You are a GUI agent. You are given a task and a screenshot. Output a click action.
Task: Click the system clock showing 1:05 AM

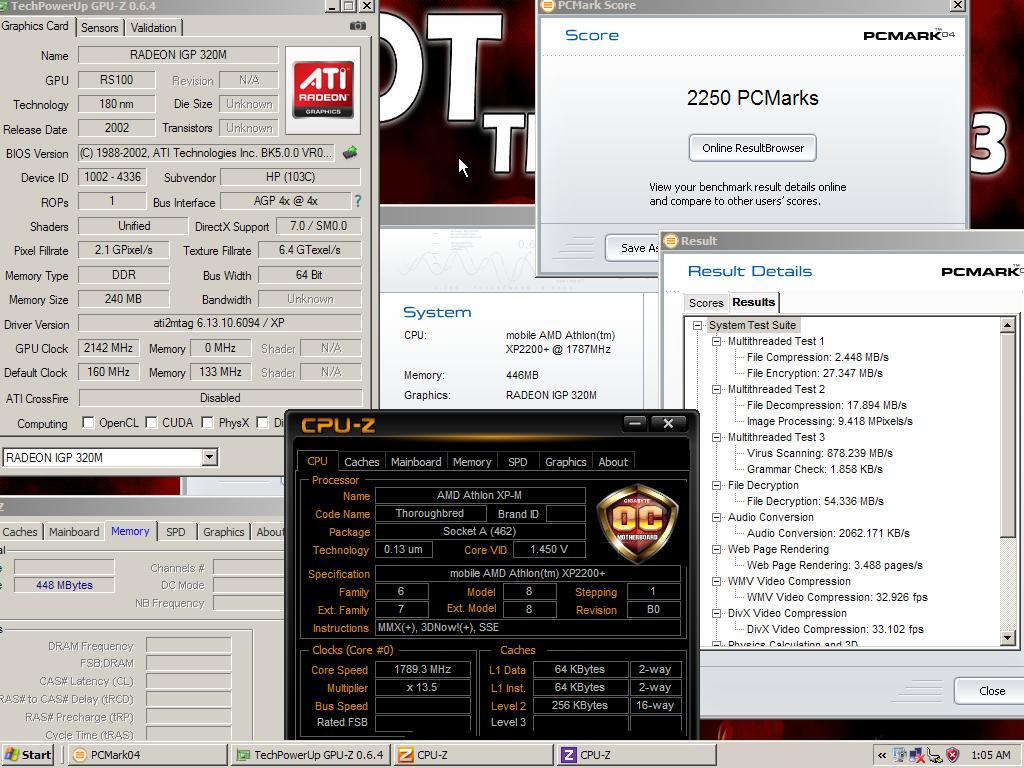click(990, 756)
